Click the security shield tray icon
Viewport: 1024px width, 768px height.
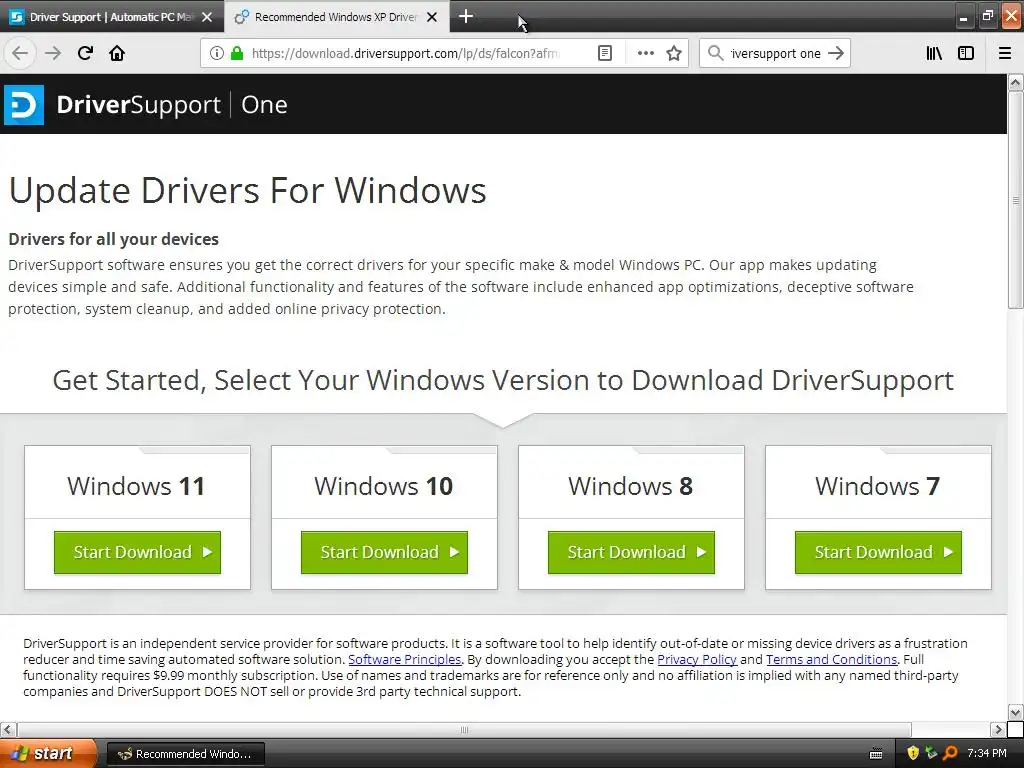coord(913,753)
